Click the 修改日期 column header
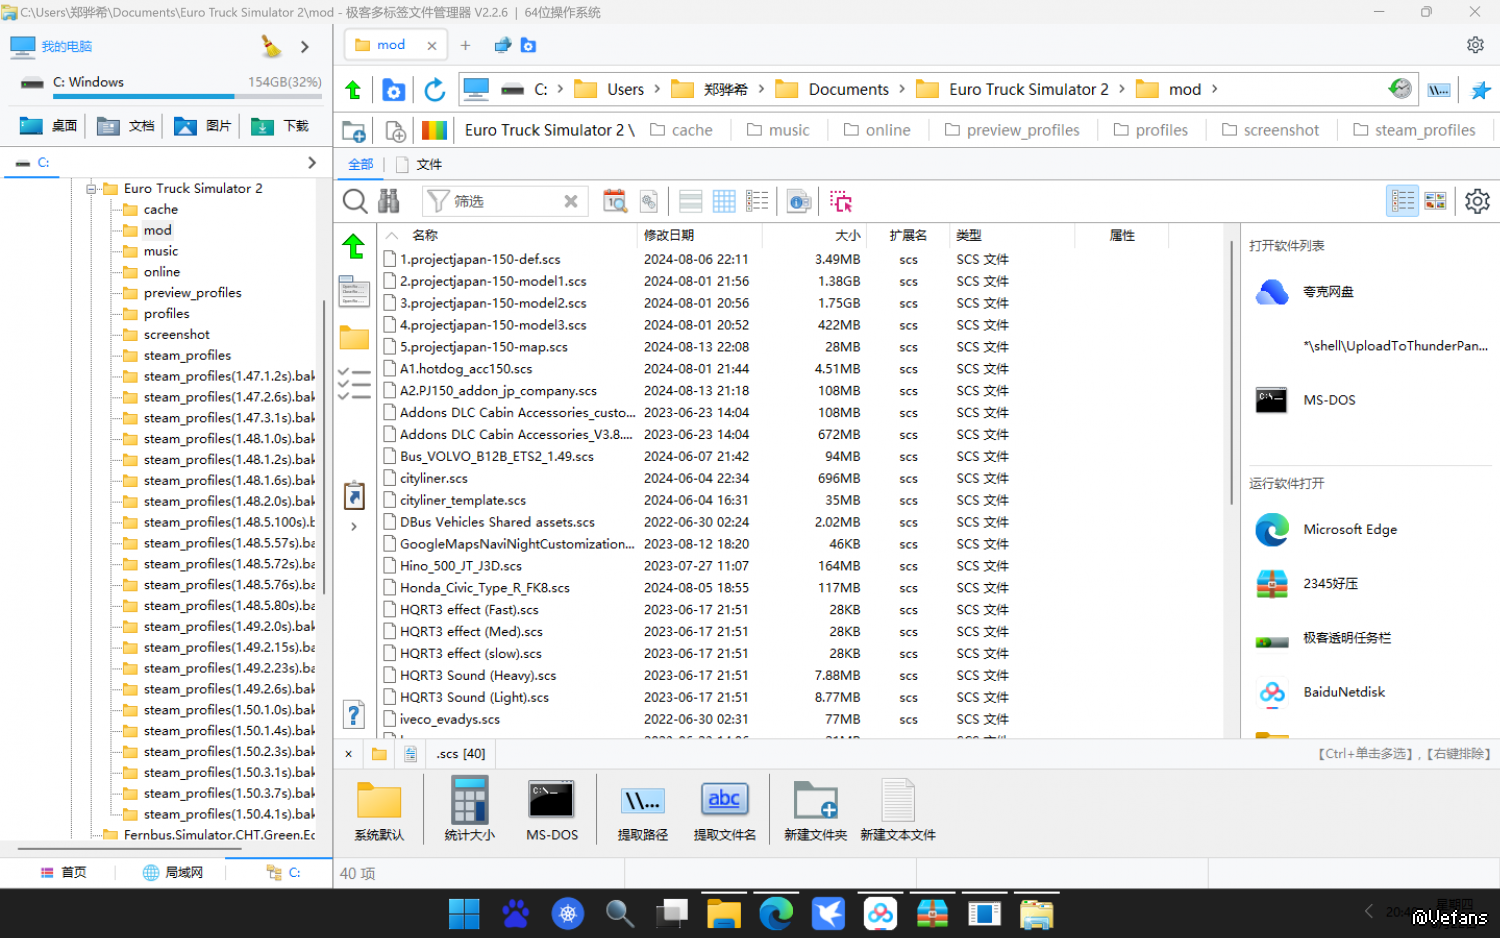Screen dimensions: 1500x938 669,235
